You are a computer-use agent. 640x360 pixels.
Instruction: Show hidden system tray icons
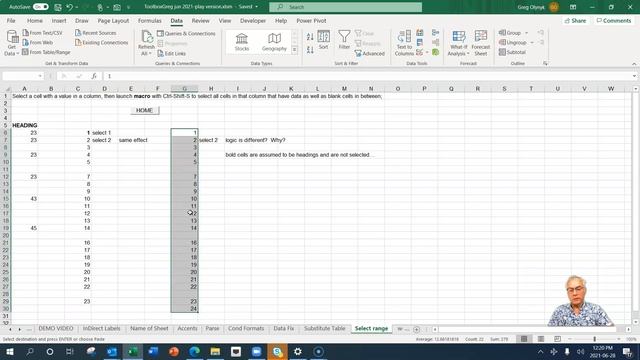pyautogui.click(x=540, y=351)
